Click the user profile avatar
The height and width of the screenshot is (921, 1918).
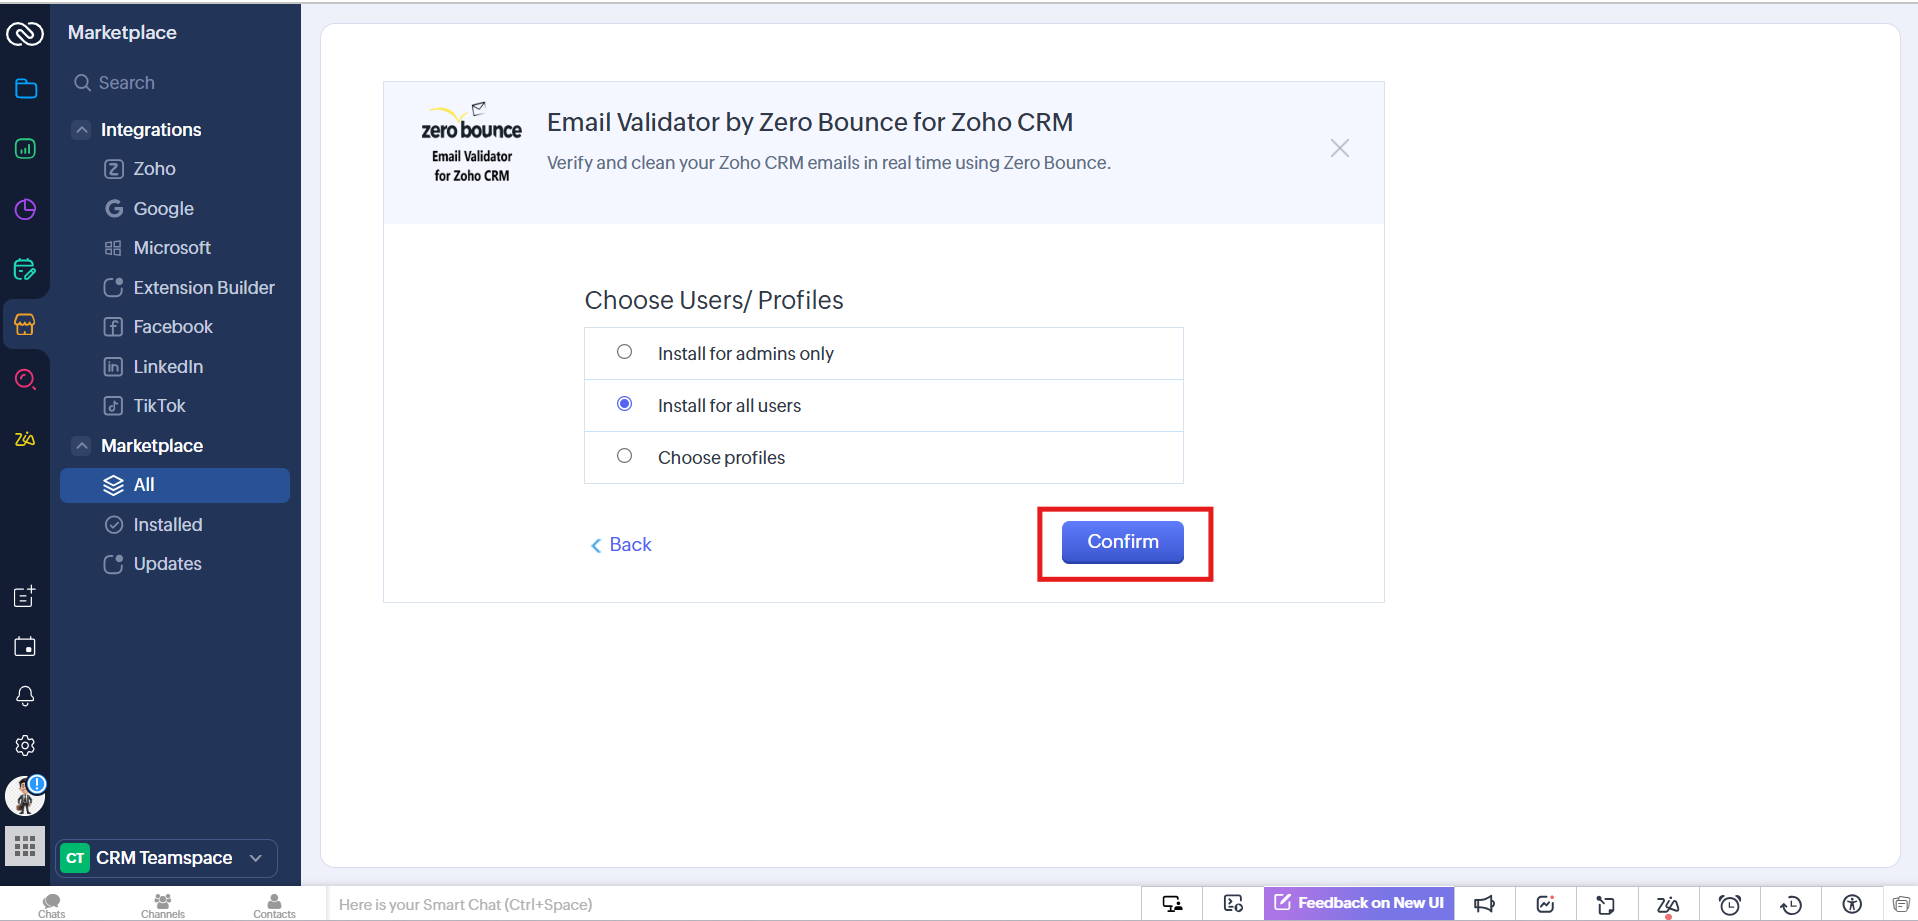pyautogui.click(x=25, y=796)
